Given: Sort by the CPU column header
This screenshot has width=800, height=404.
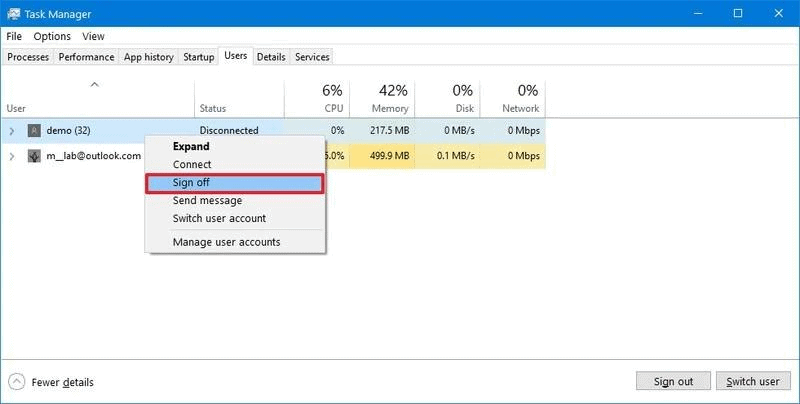Looking at the screenshot, I should coord(317,98).
